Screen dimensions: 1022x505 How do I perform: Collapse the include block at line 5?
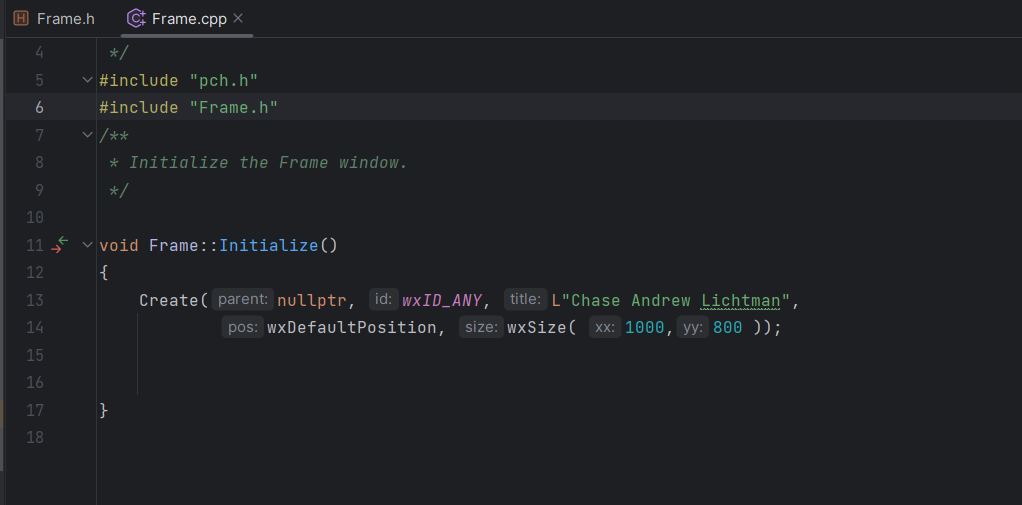[x=88, y=80]
